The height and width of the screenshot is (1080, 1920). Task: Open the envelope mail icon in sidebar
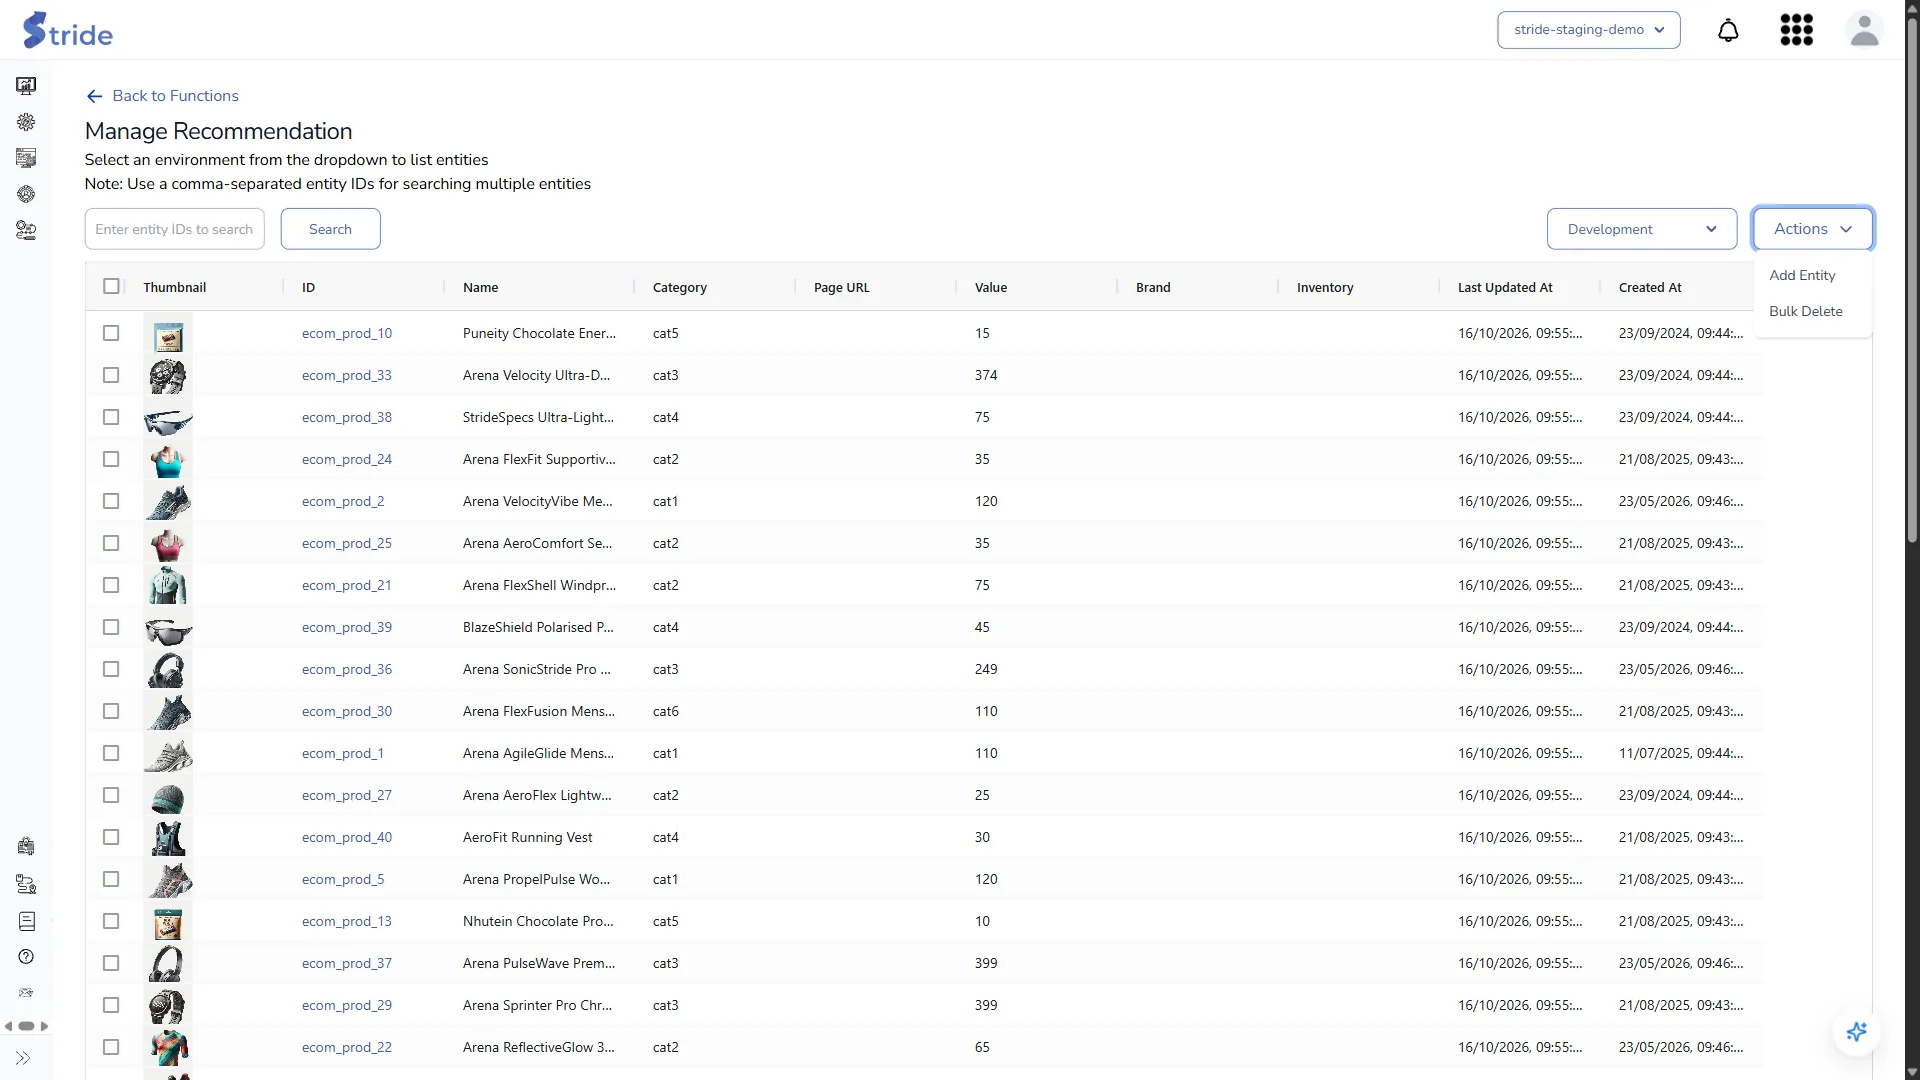pyautogui.click(x=26, y=993)
